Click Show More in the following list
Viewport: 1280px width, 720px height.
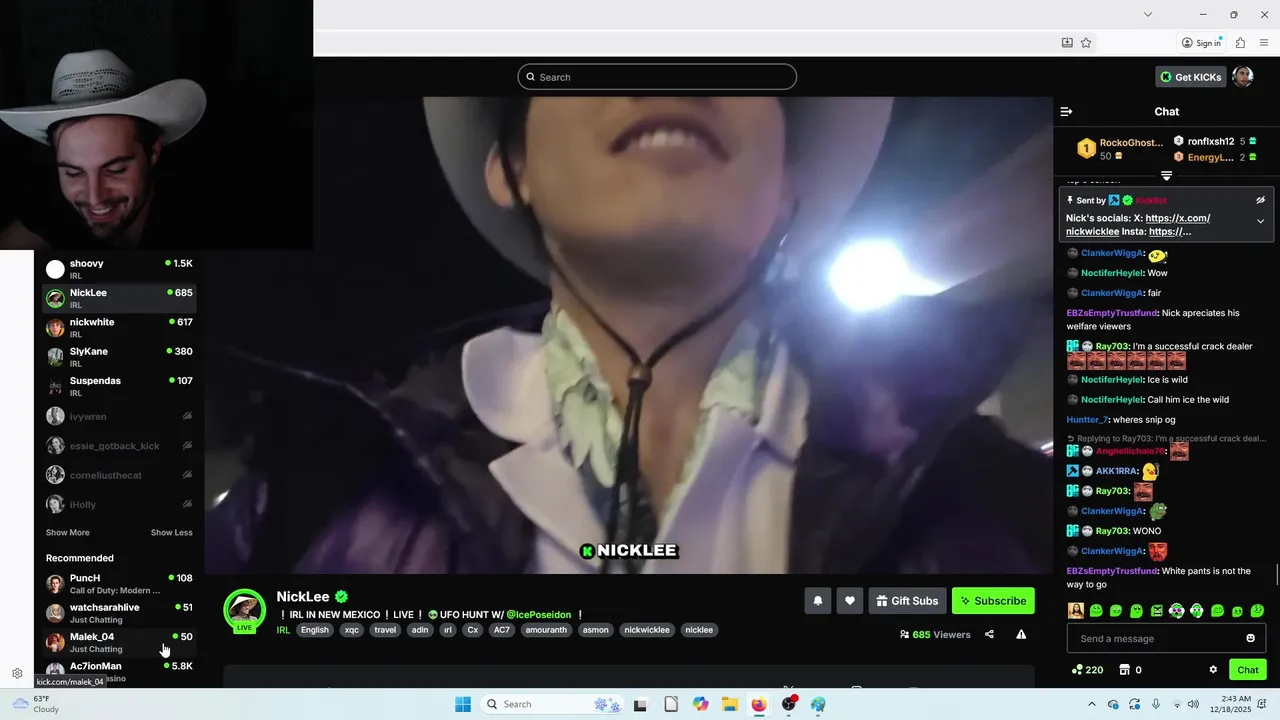pos(67,533)
